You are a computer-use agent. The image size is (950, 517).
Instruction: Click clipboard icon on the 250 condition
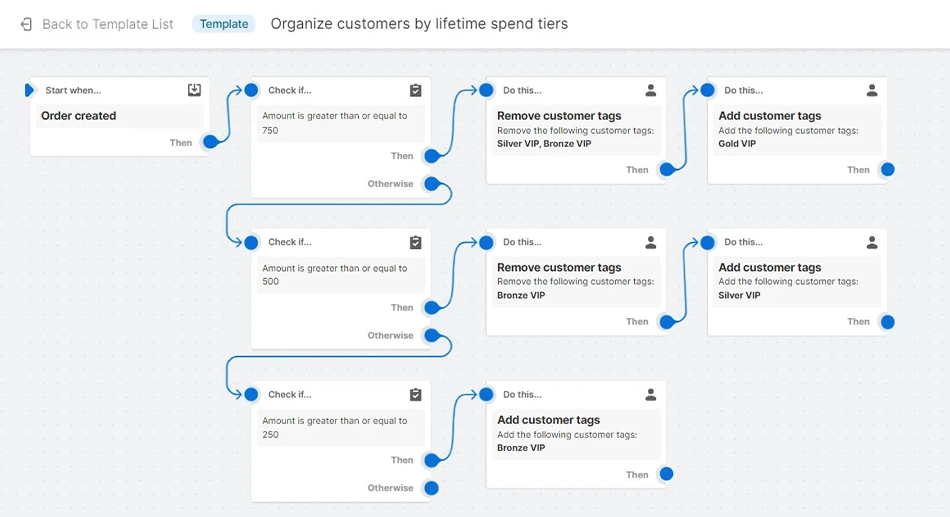click(416, 395)
